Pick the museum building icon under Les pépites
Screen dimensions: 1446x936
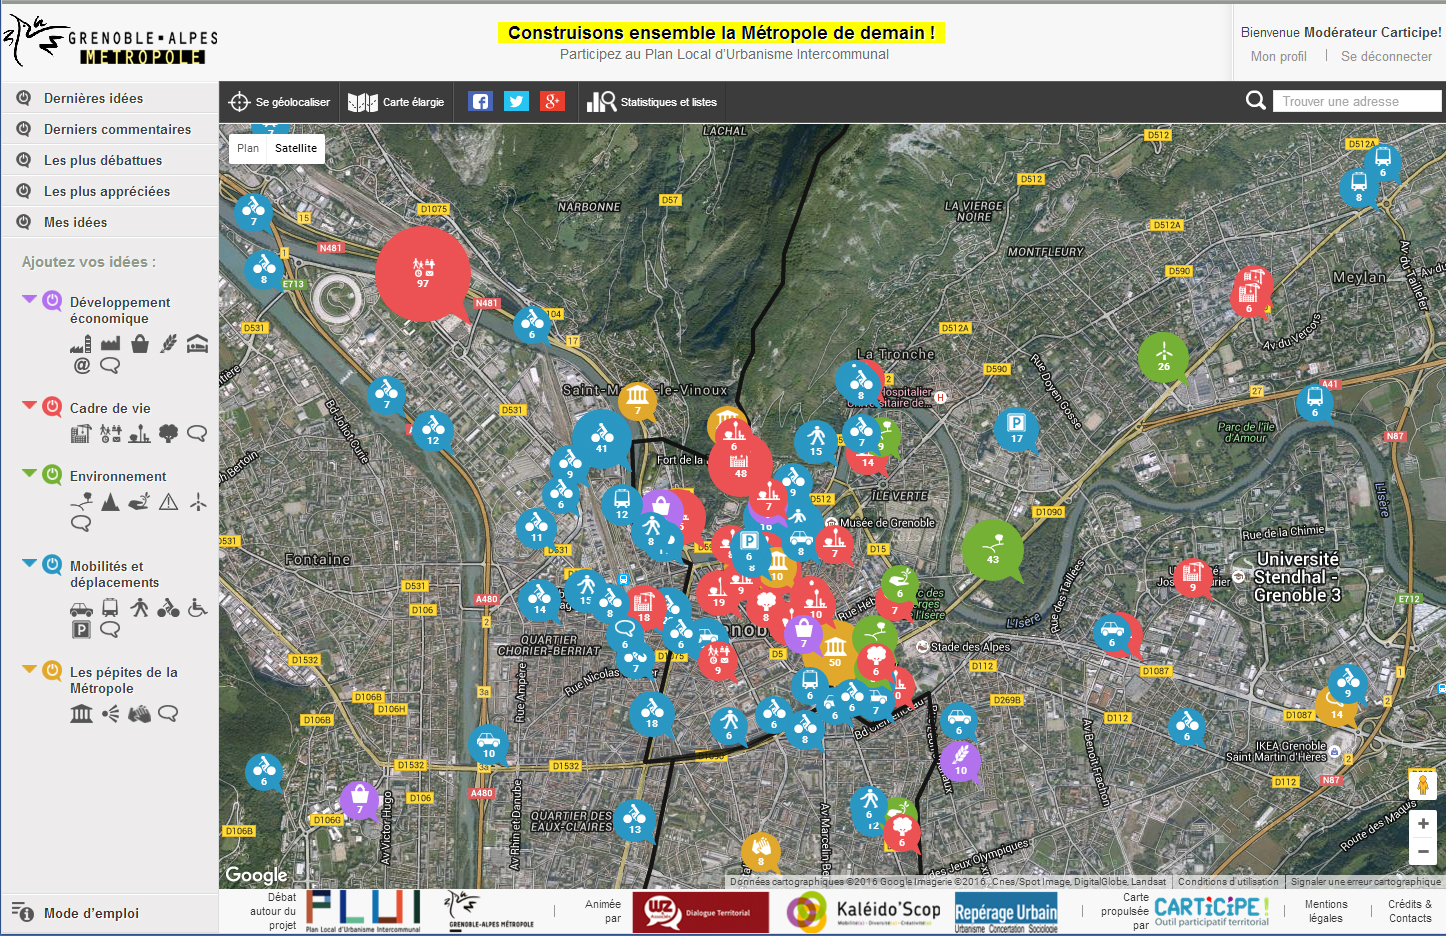(81, 713)
